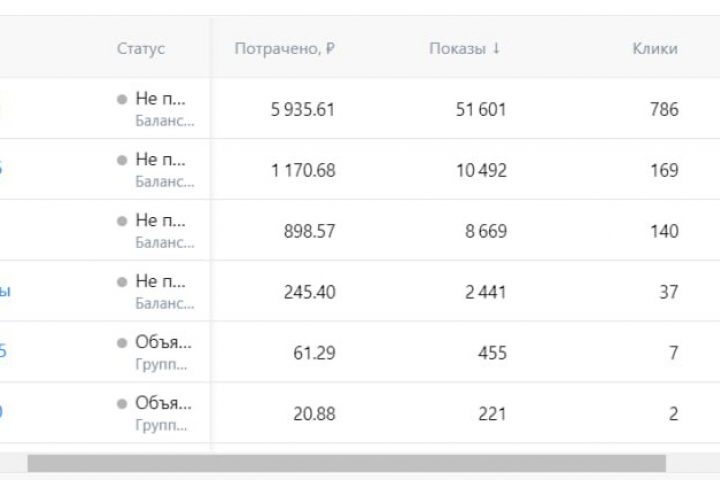Click the status dot in the 1 170.68 row
The image size is (720, 480).
click(122, 160)
